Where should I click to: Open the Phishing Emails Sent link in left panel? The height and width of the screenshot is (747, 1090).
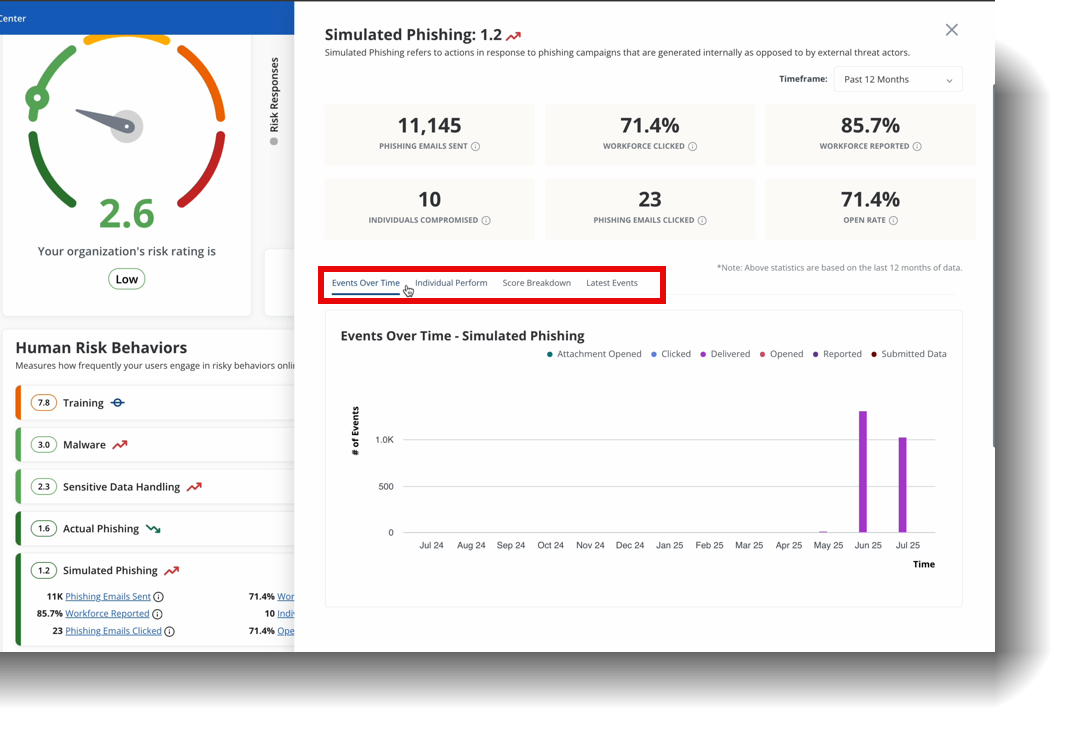point(108,597)
